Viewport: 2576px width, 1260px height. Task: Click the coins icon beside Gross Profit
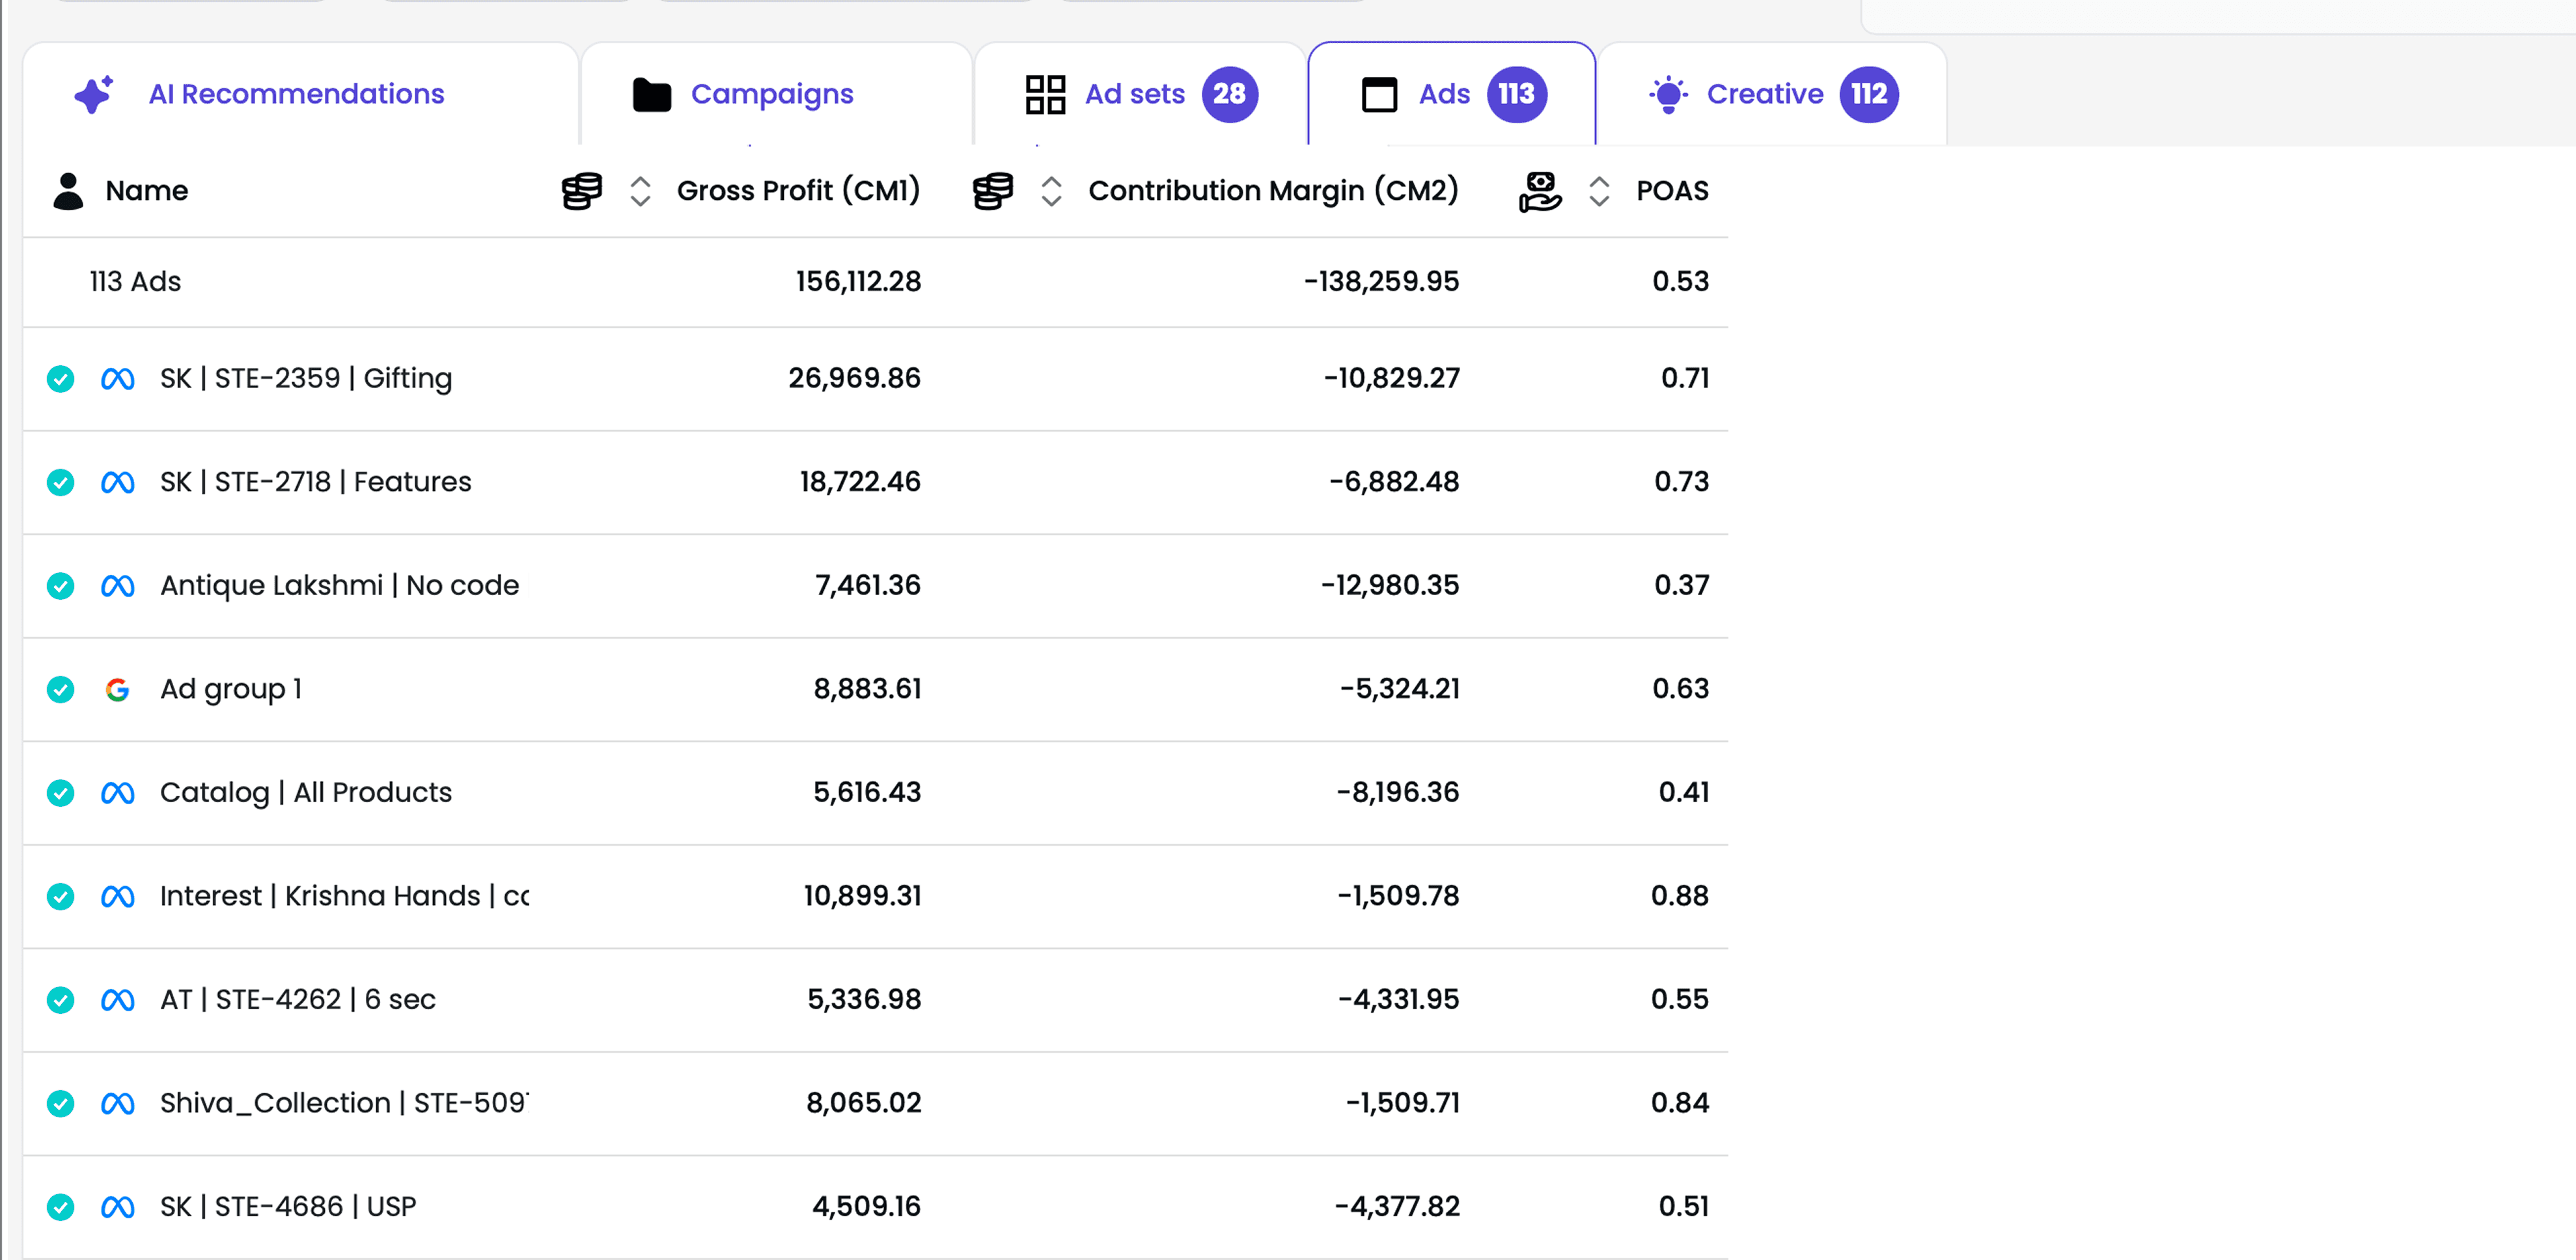coord(582,191)
